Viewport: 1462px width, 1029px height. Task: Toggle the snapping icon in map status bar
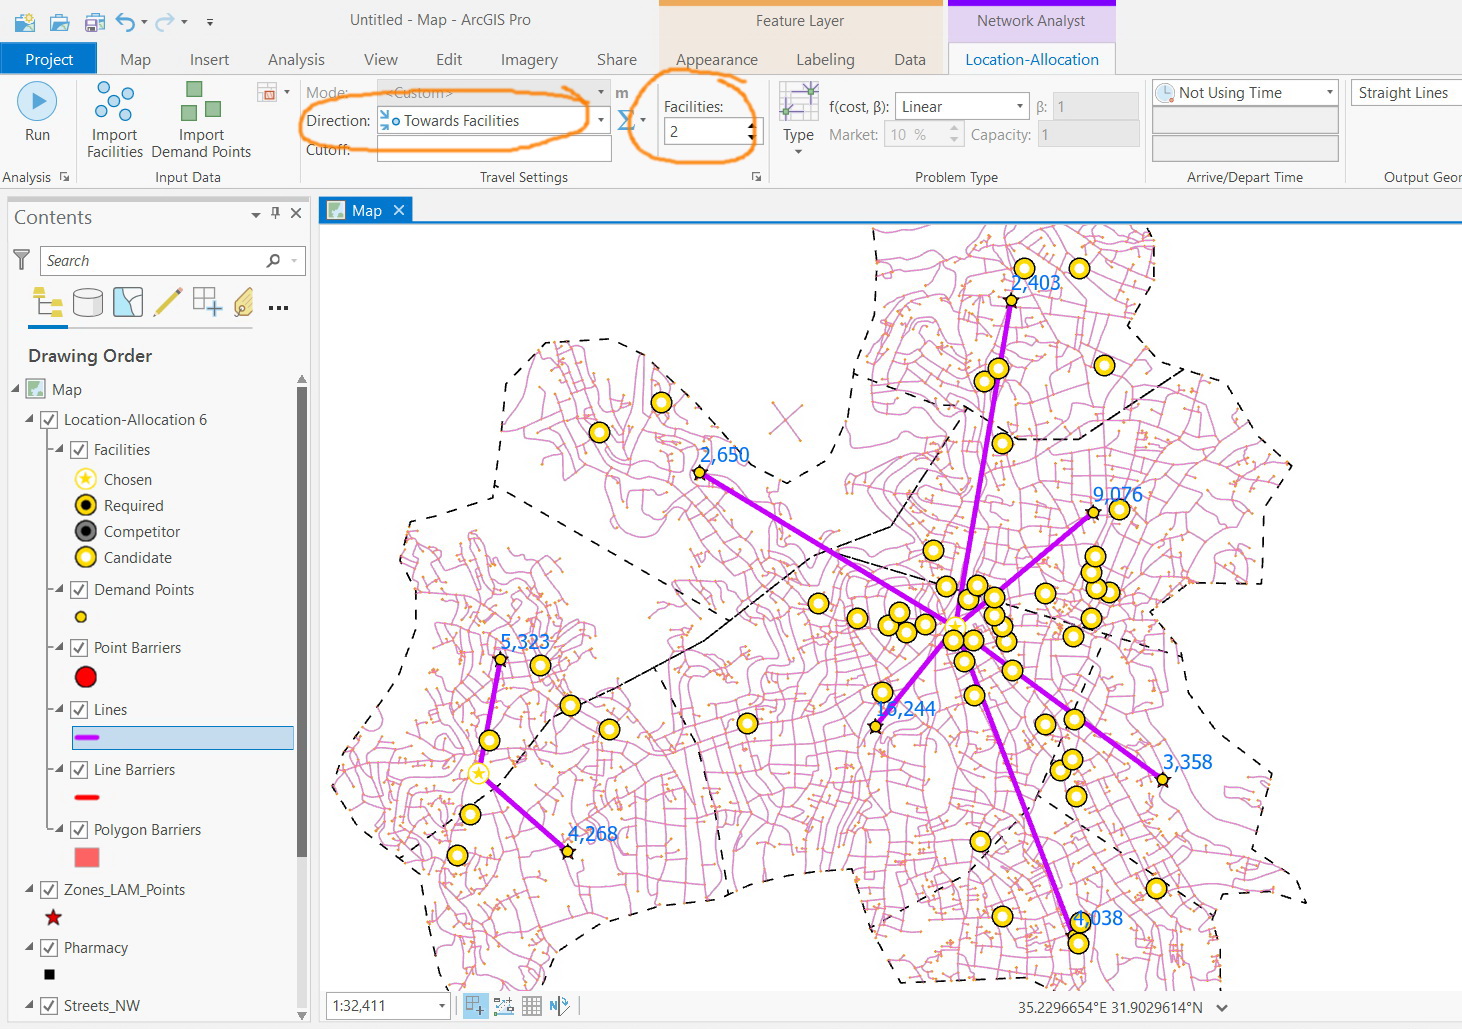[476, 1006]
